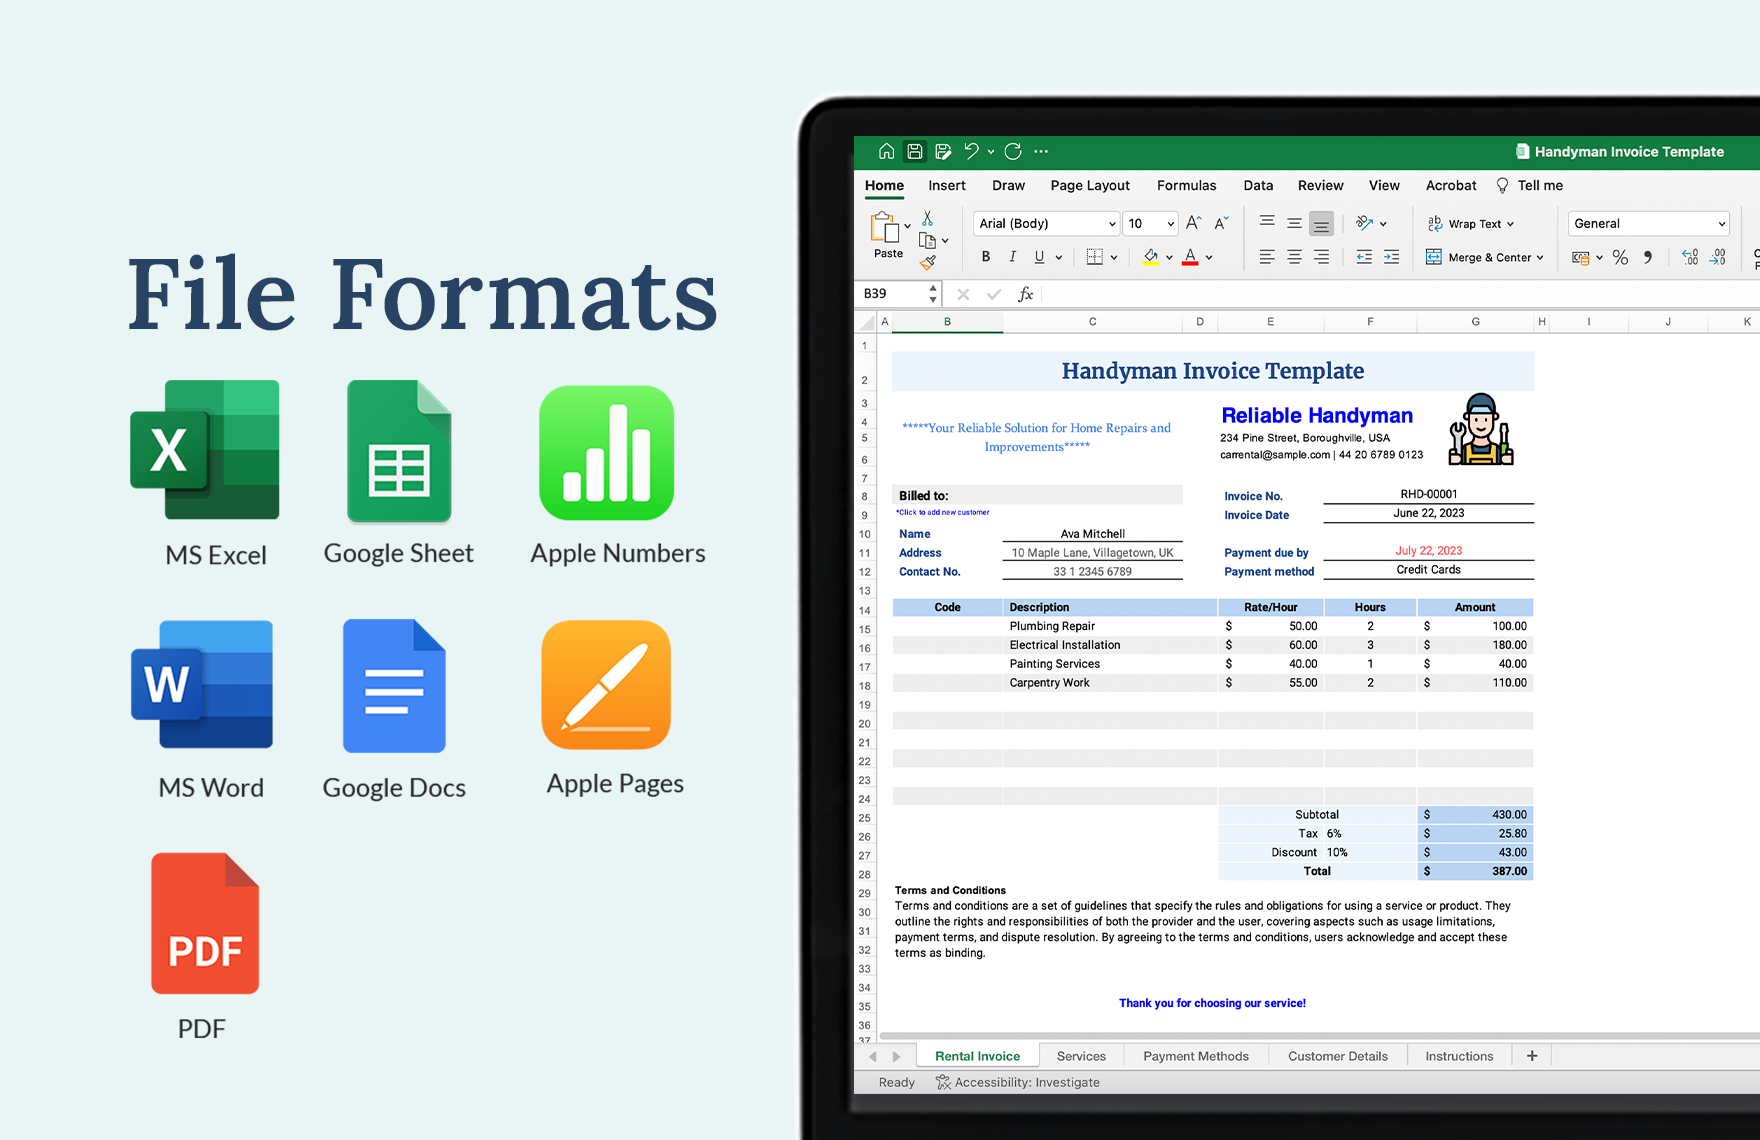Switch to the Services sheet tab
This screenshot has height=1140, width=1760.
(x=1081, y=1056)
